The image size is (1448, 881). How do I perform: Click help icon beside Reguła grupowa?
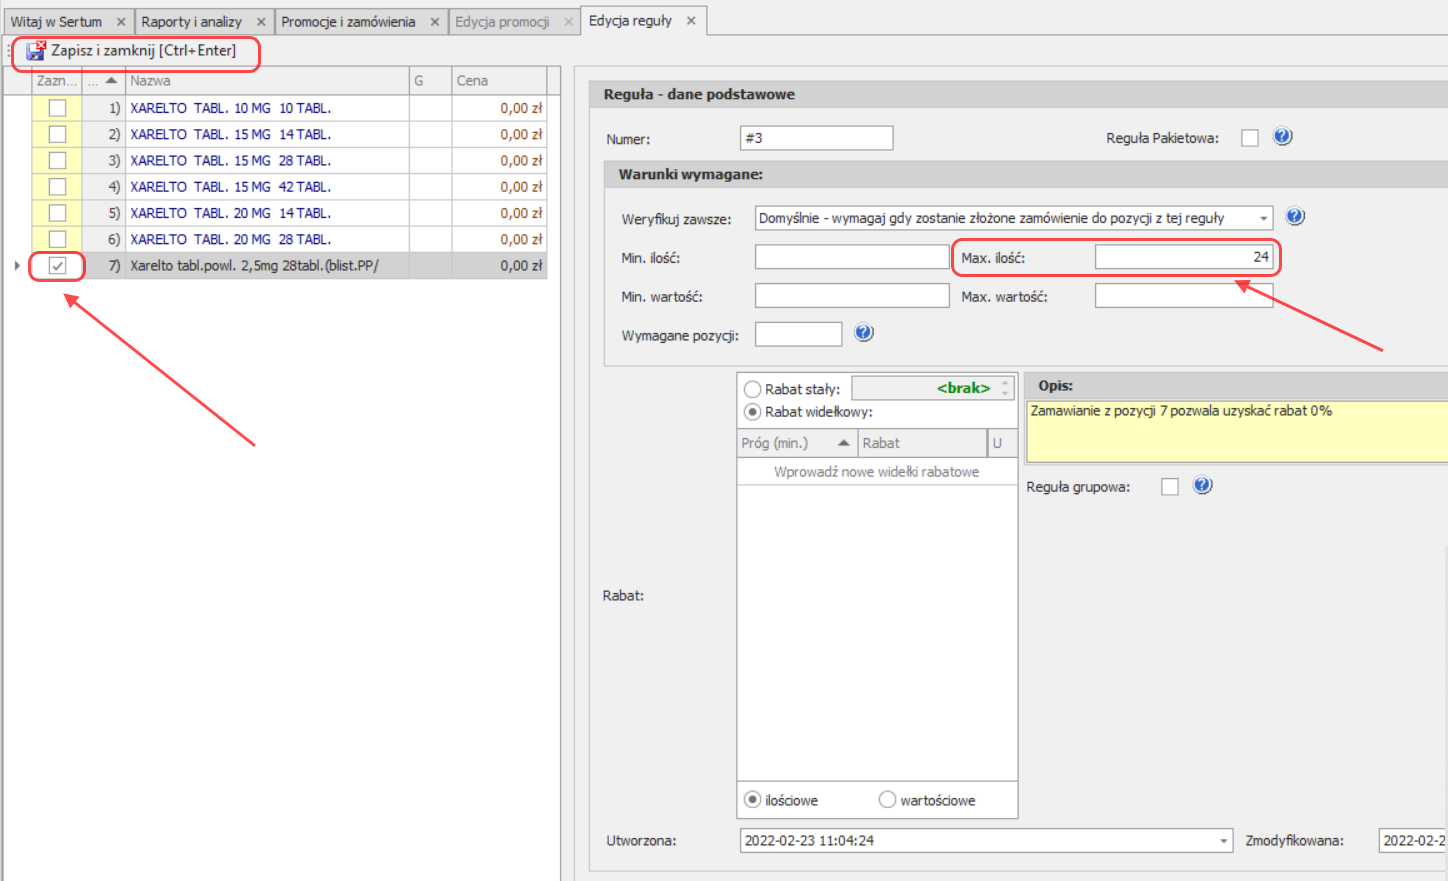1203,486
